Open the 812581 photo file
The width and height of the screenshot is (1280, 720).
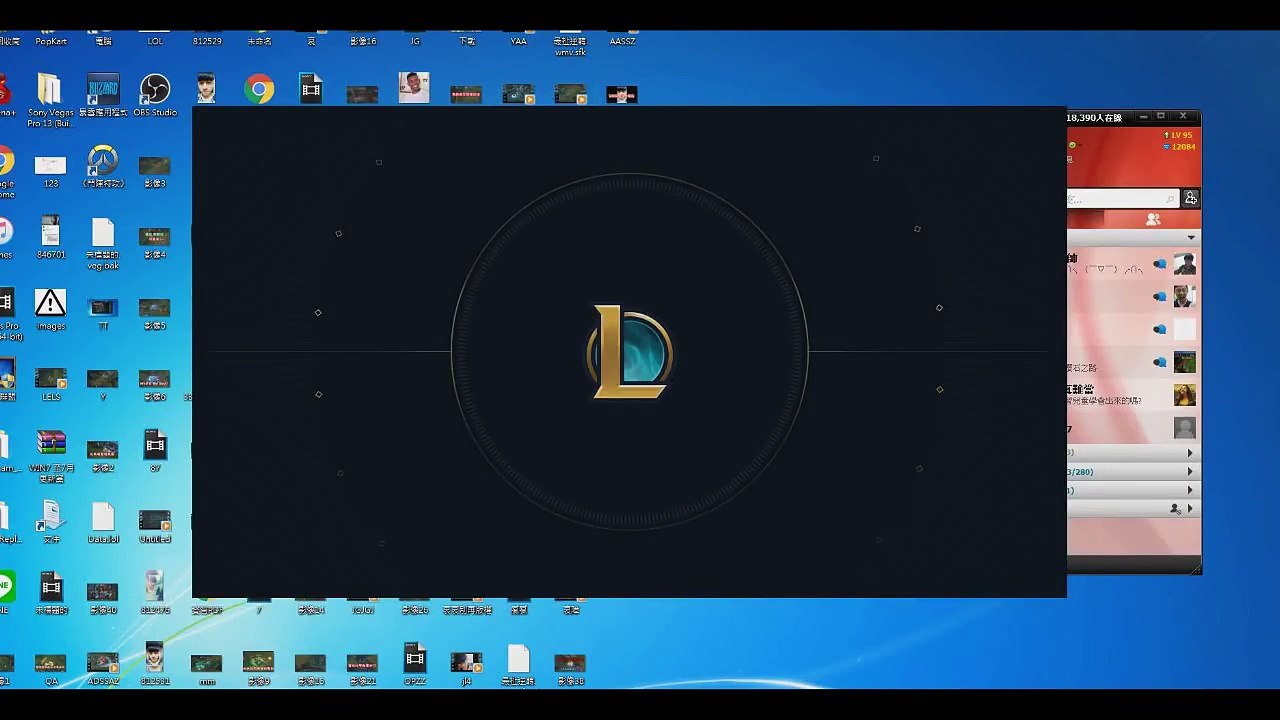pos(154,664)
